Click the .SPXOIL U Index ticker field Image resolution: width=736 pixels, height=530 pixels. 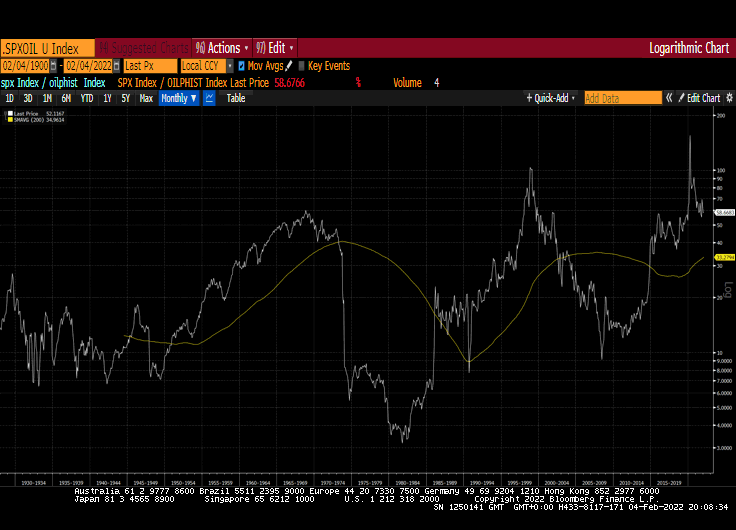(x=47, y=48)
